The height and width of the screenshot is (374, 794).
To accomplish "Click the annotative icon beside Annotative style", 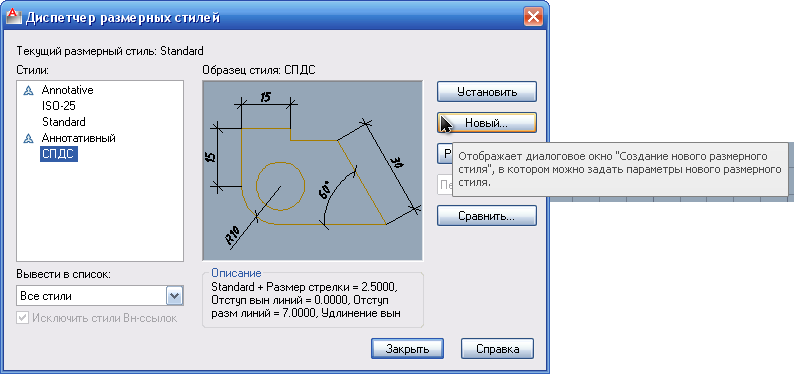I will tap(29, 91).
